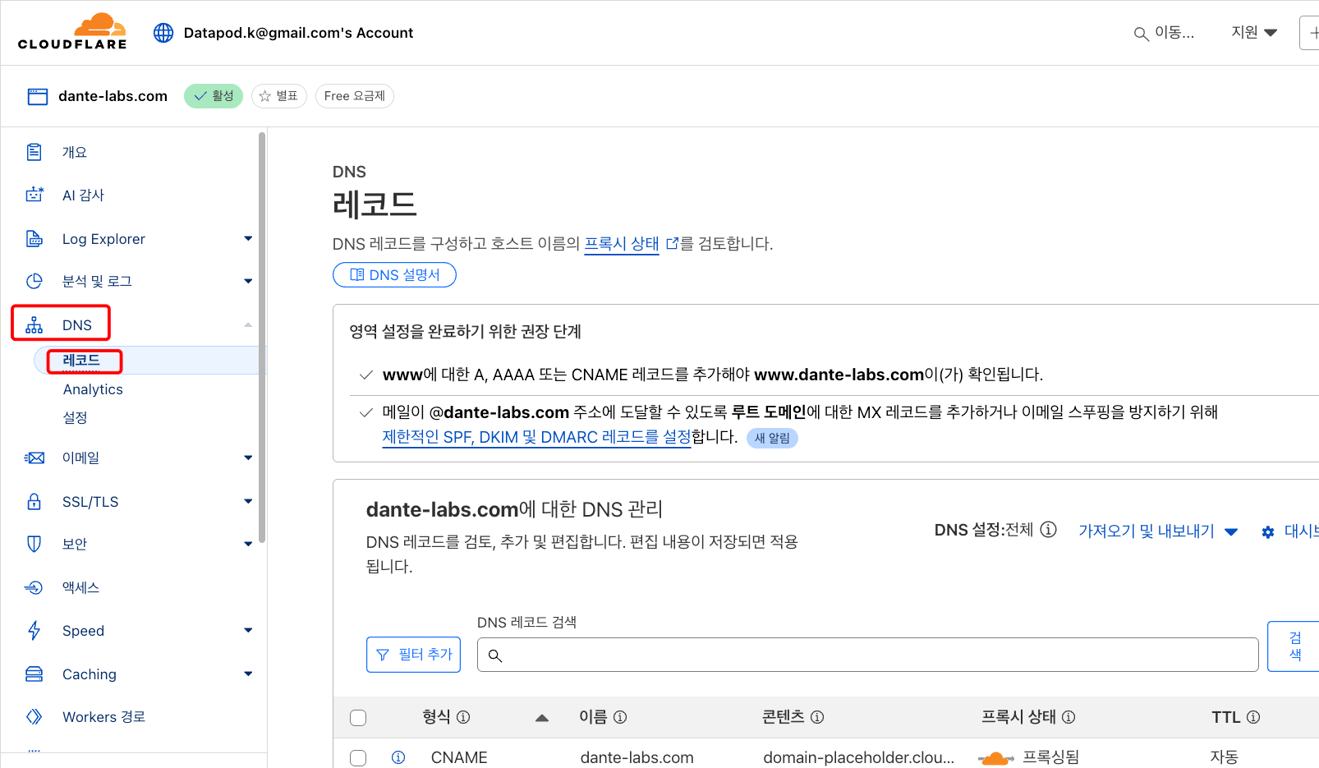Click the 대시보드 settings gear icon
This screenshot has height=768, width=1319.
[x=1267, y=532]
